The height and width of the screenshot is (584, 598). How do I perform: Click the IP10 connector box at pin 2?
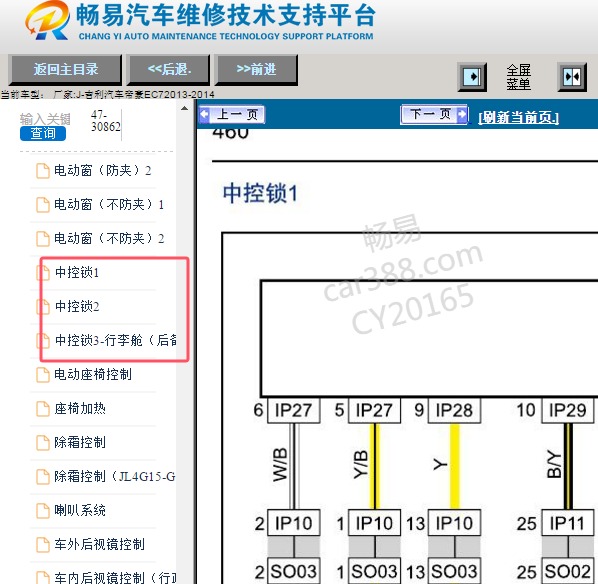click(294, 523)
